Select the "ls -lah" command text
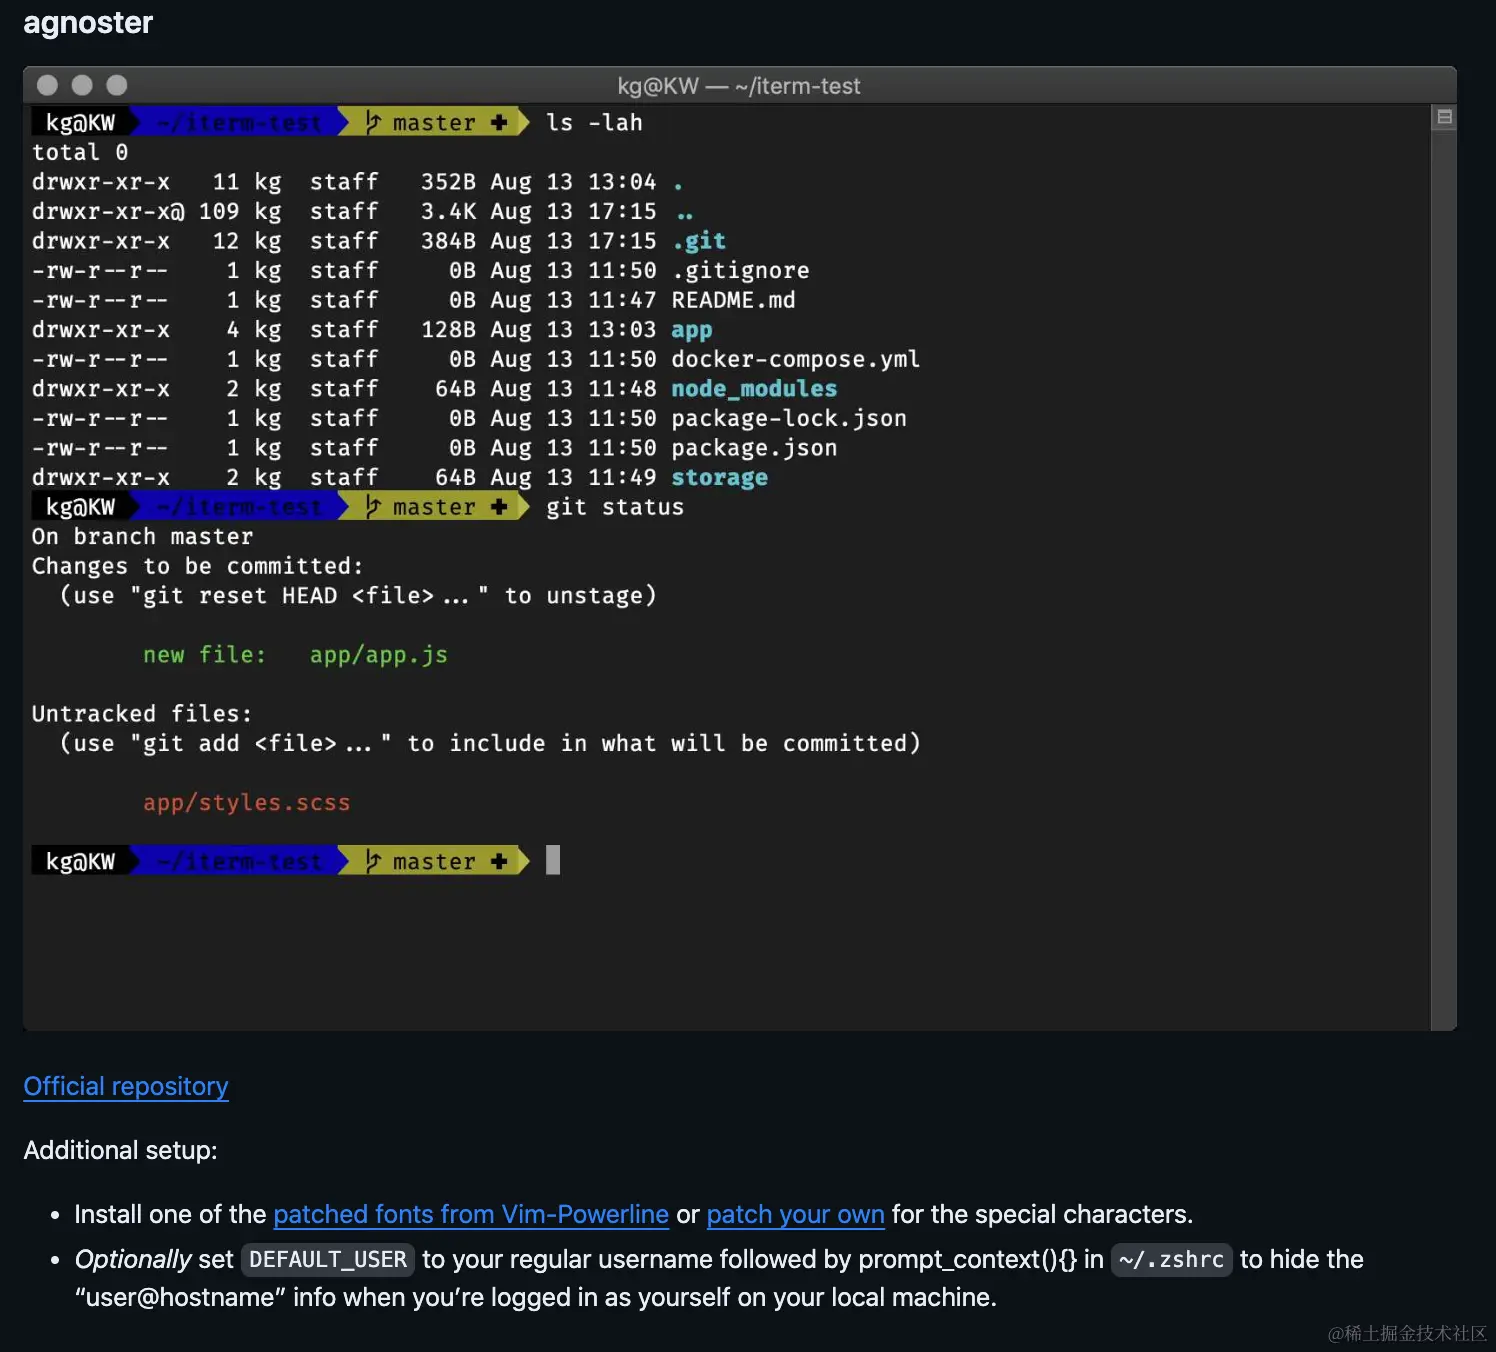Screen dimensions: 1496x1352 click(594, 123)
